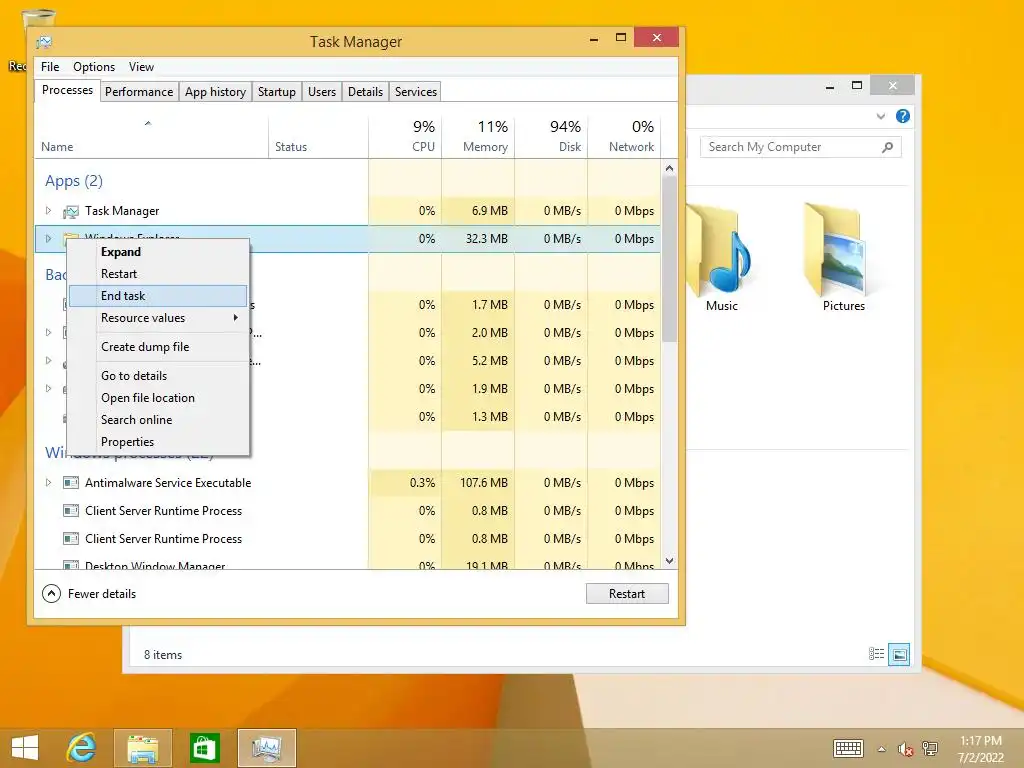This screenshot has height=768, width=1024.
Task: Switch to the Users tab
Action: [x=322, y=92]
